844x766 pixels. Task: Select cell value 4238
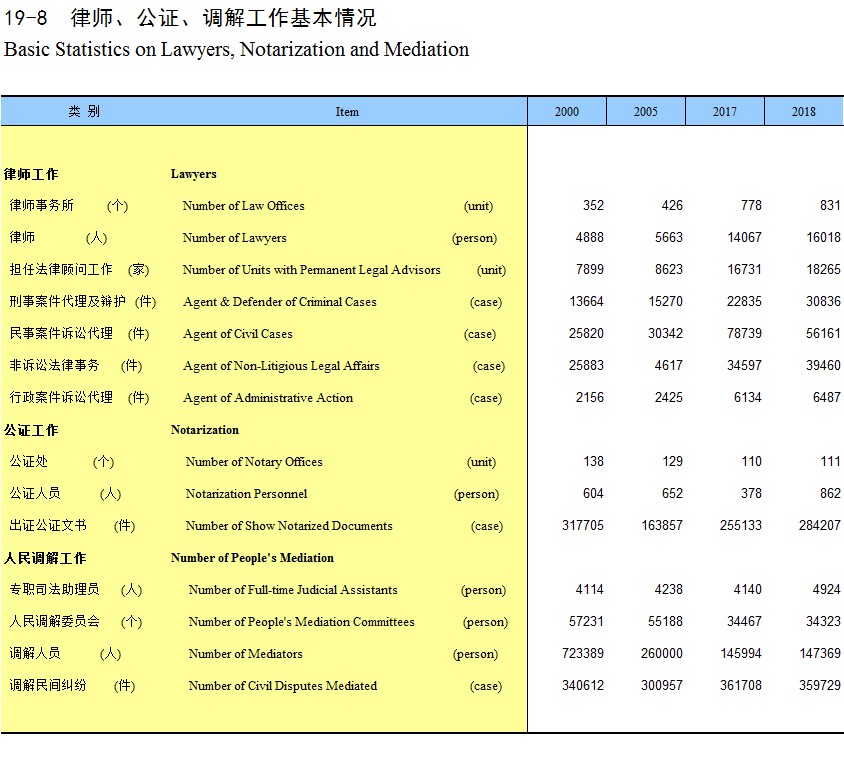point(669,589)
